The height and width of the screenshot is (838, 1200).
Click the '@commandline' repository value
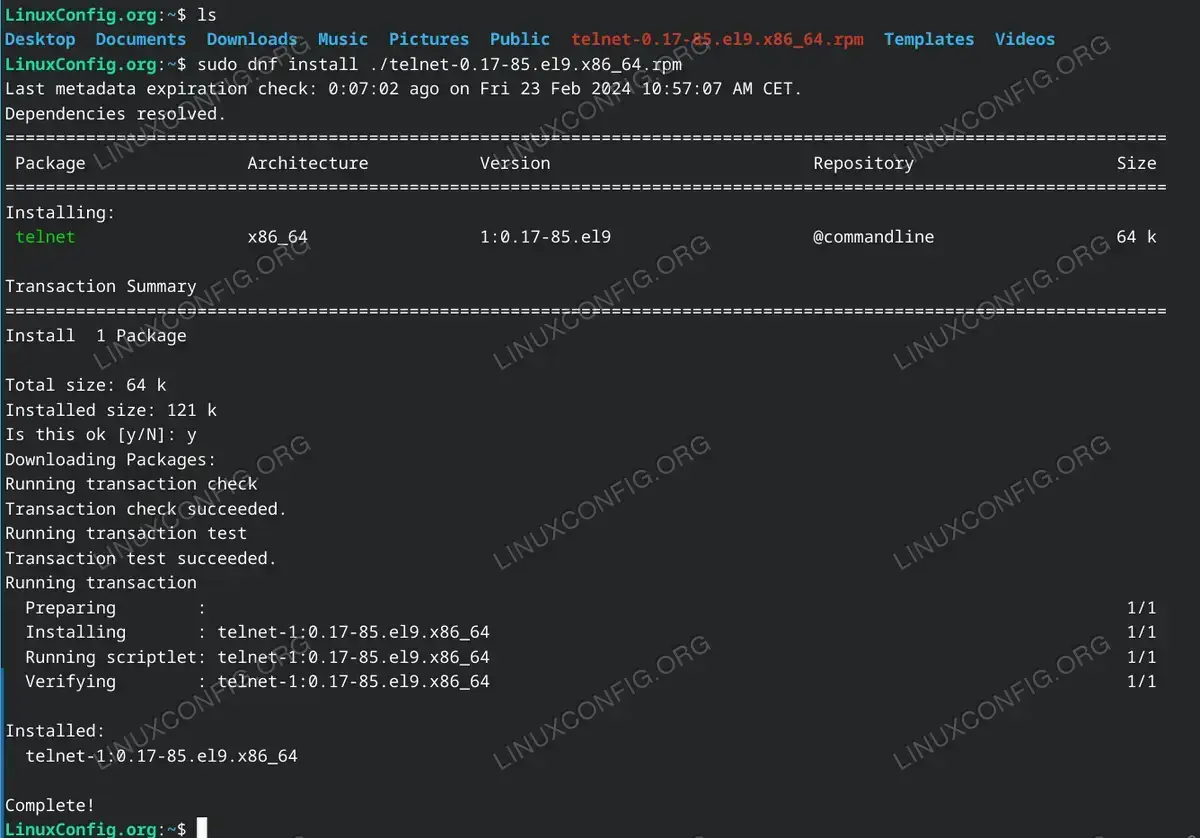click(x=873, y=237)
